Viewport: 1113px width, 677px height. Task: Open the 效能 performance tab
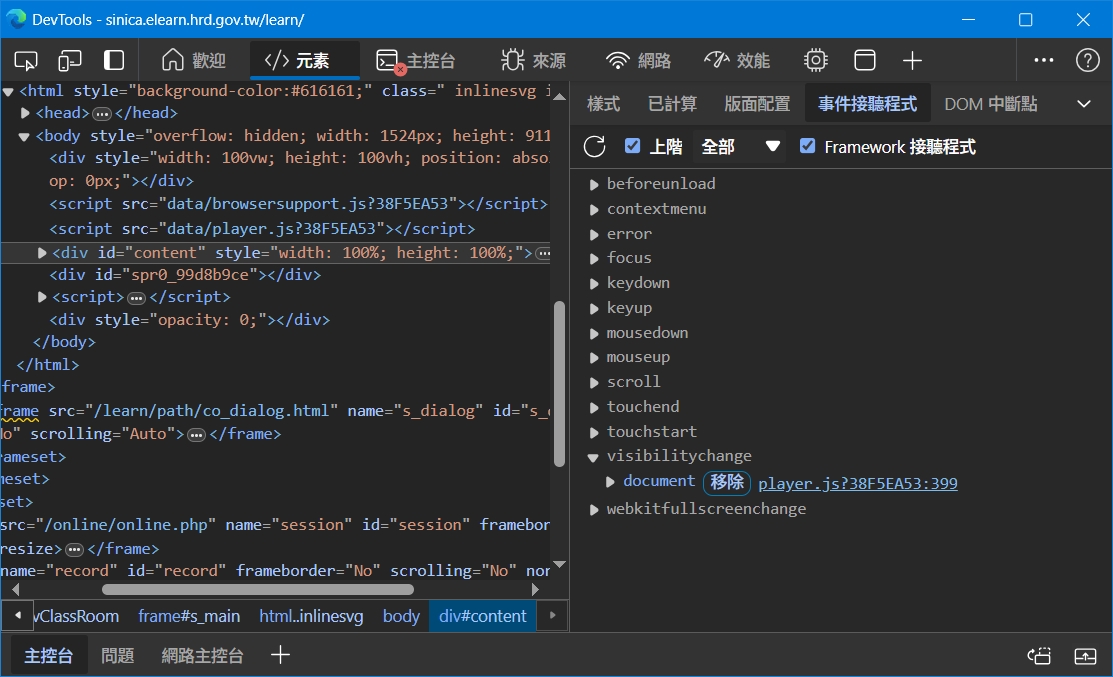(737, 60)
